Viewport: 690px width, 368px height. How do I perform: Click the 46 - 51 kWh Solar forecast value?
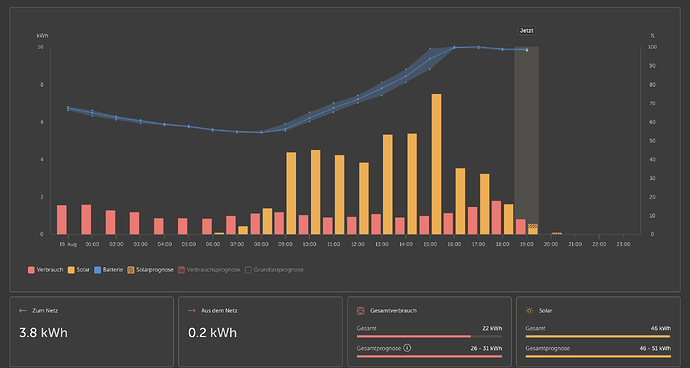(655, 348)
